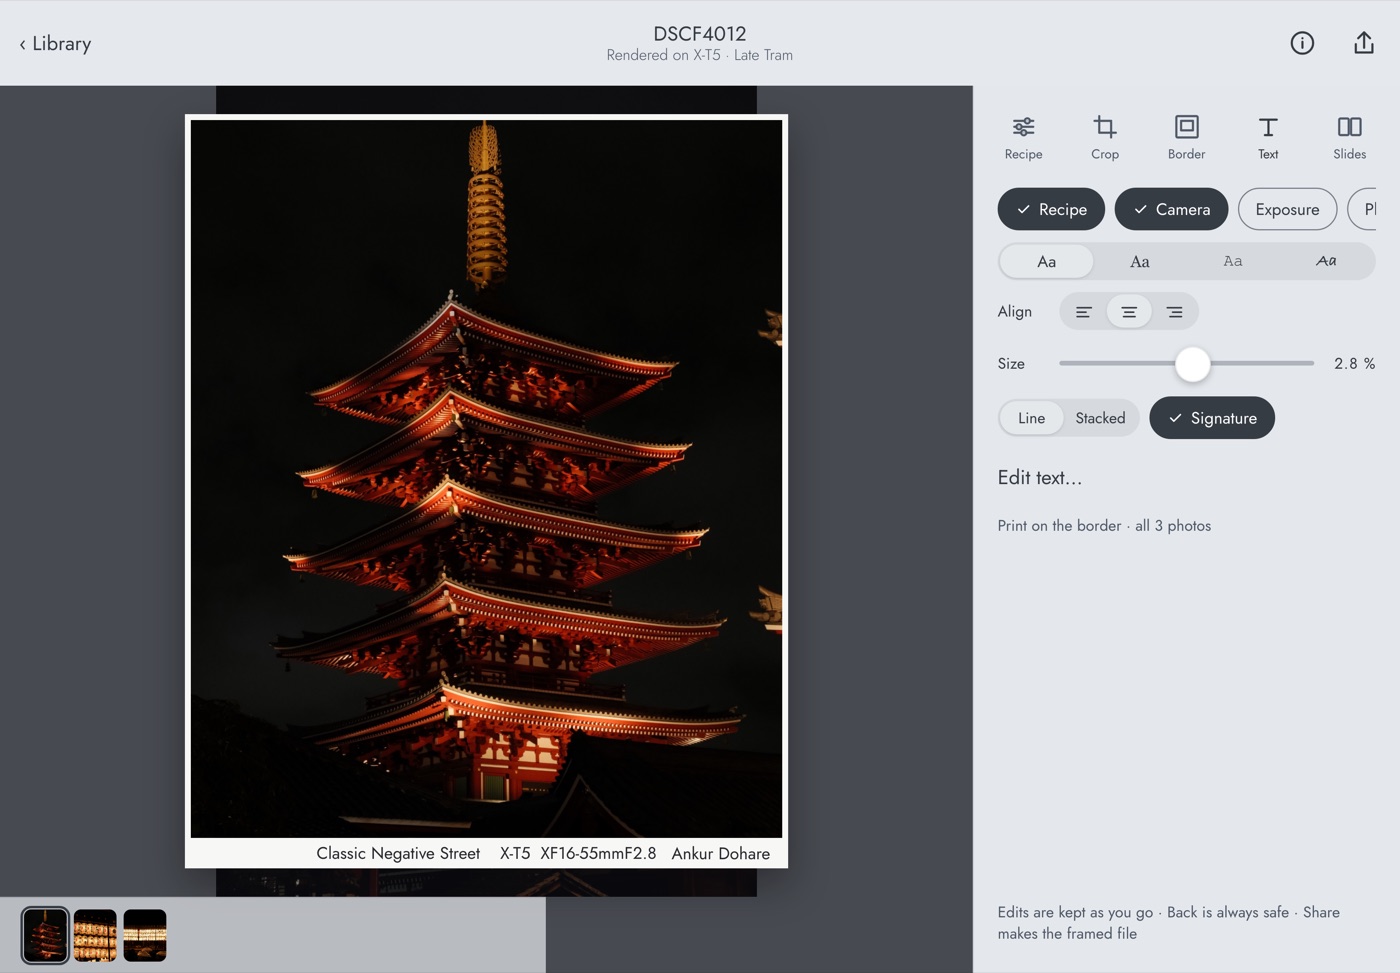1400x973 pixels.
Task: Select the second serif font style
Action: [1139, 262]
